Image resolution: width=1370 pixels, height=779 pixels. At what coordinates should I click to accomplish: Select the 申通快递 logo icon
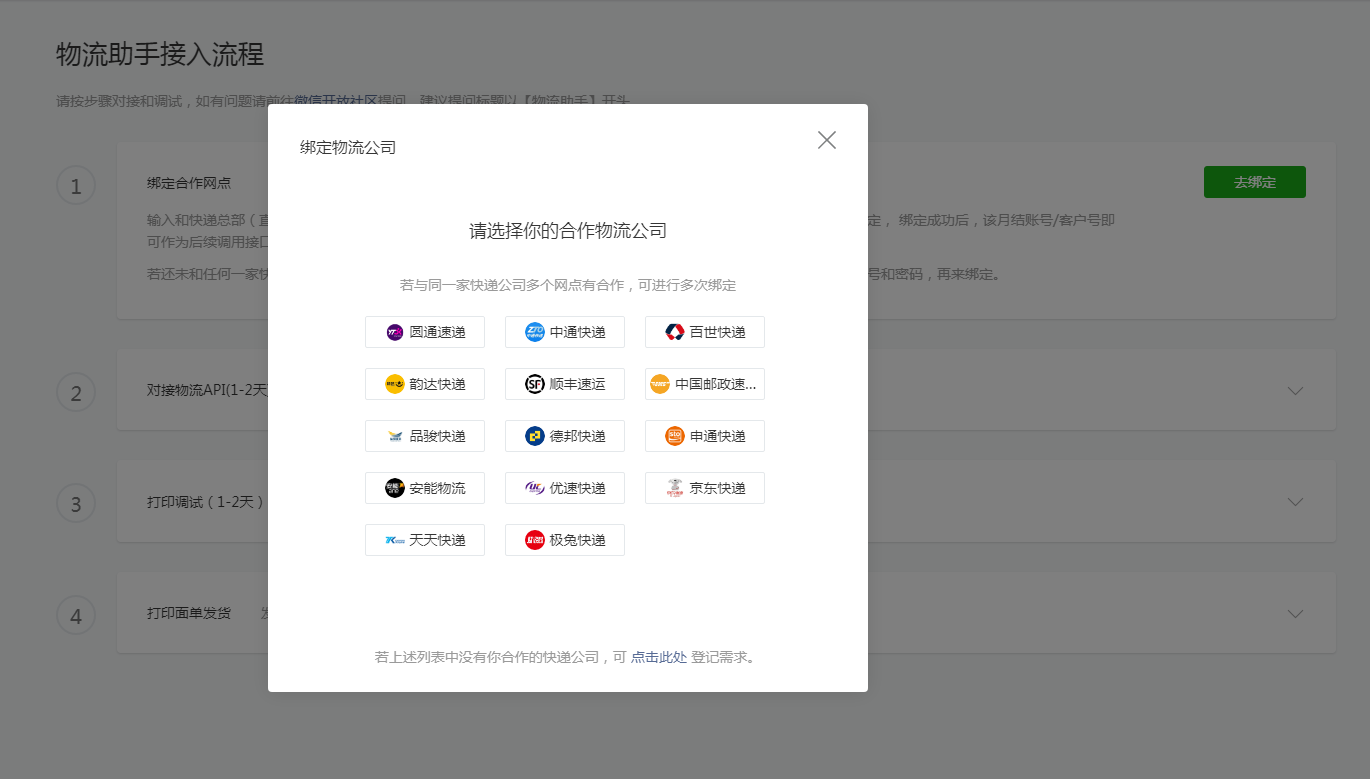[x=675, y=436]
